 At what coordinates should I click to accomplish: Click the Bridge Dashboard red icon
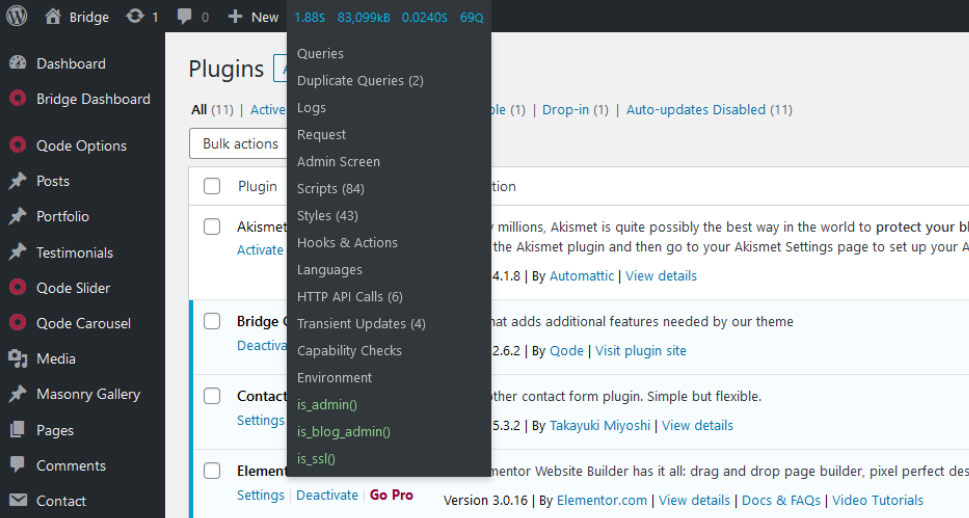(18, 98)
